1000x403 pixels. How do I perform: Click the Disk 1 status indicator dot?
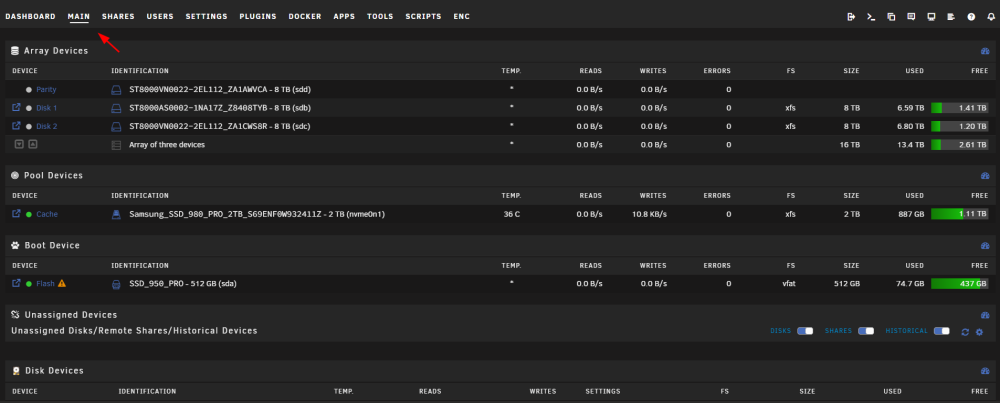point(29,108)
